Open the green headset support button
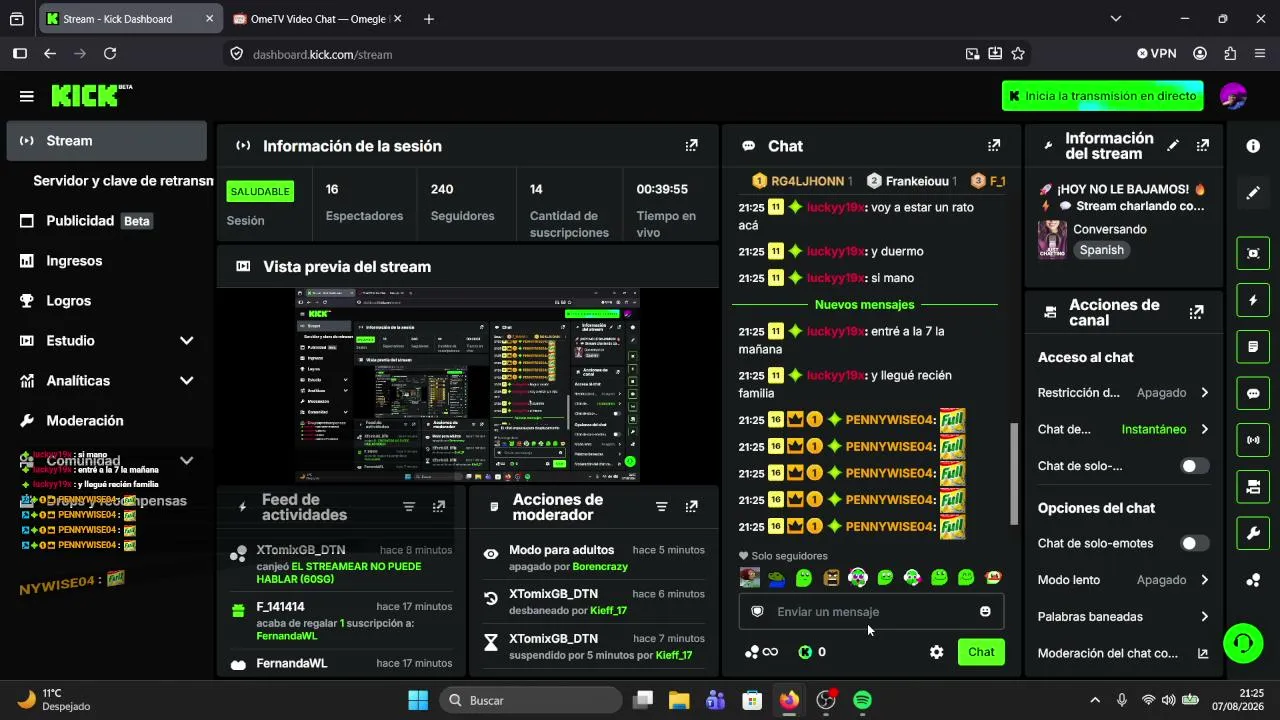 coord(1243,642)
